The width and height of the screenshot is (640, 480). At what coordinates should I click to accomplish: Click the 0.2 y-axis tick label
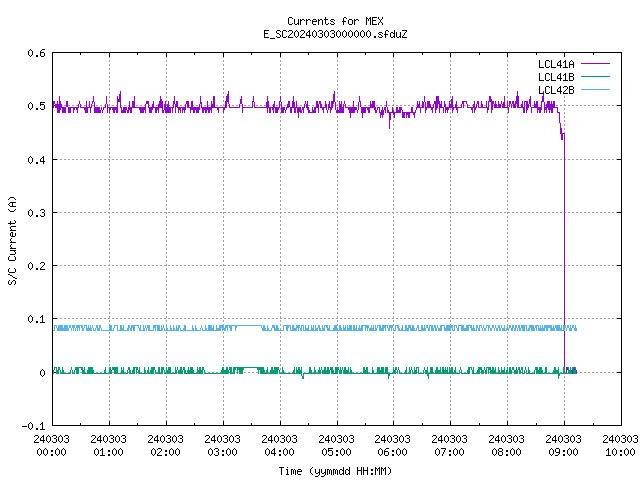pyautogui.click(x=36, y=266)
